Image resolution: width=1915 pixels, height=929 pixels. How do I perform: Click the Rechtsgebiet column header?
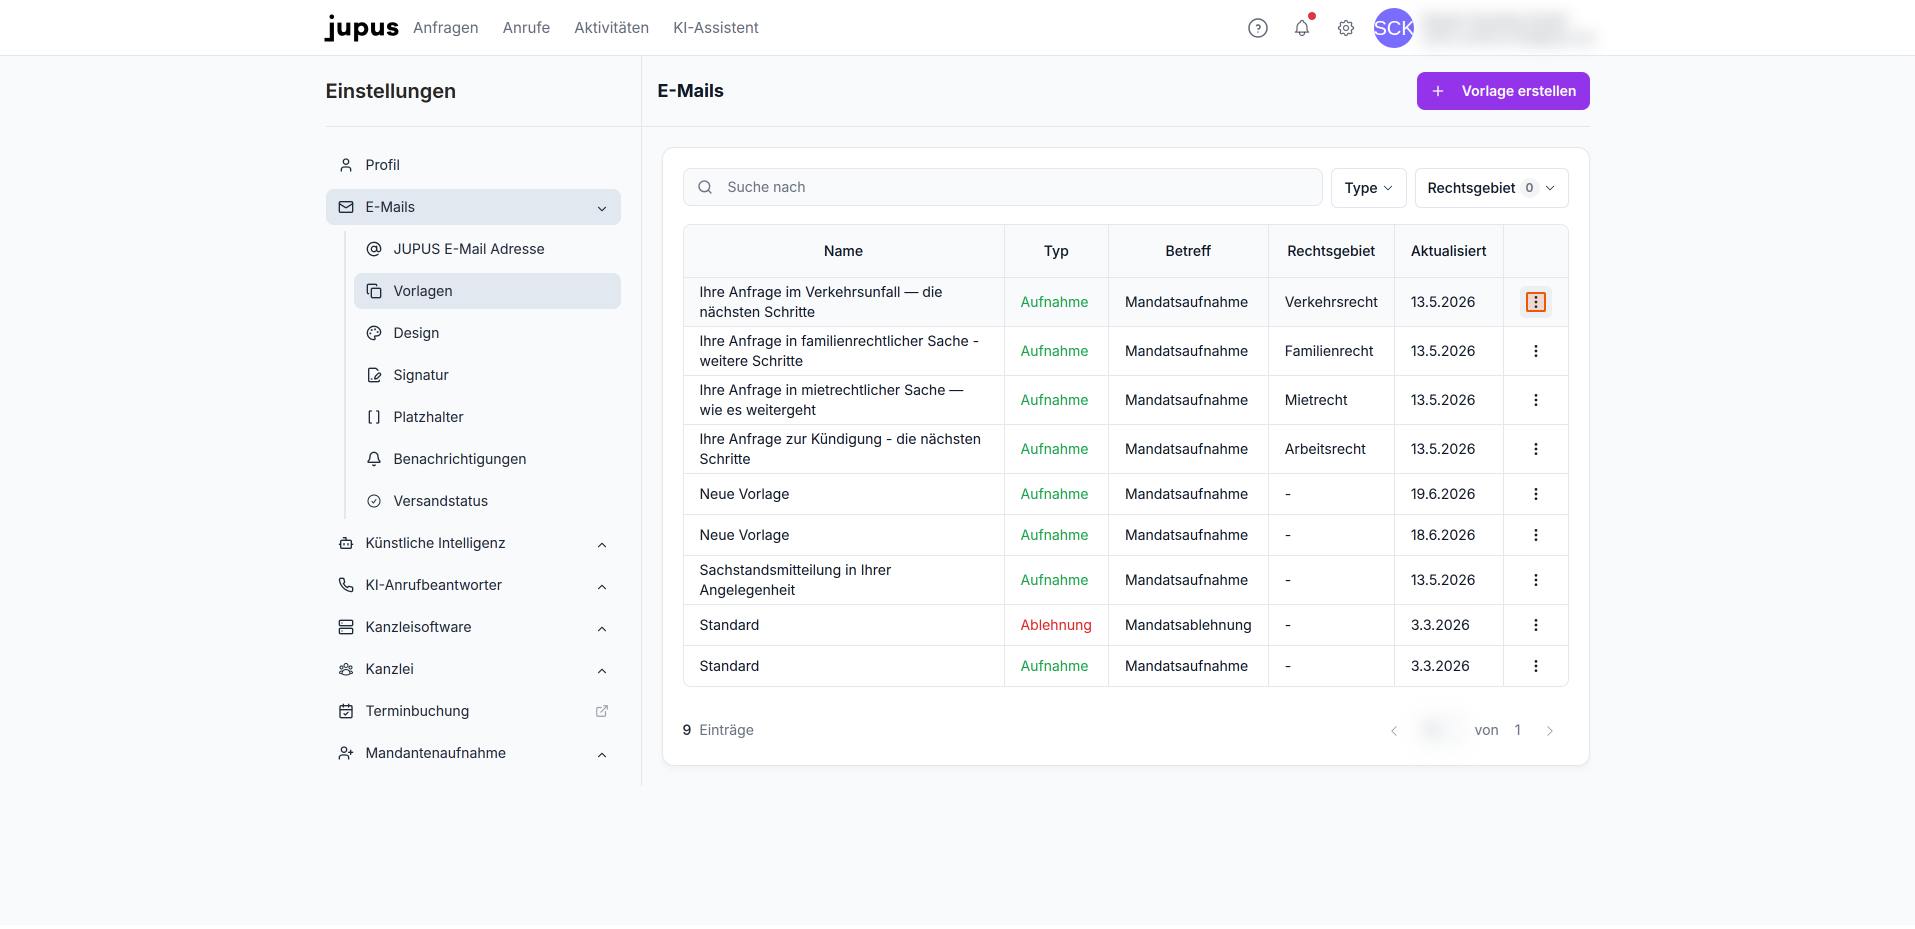[1331, 251]
